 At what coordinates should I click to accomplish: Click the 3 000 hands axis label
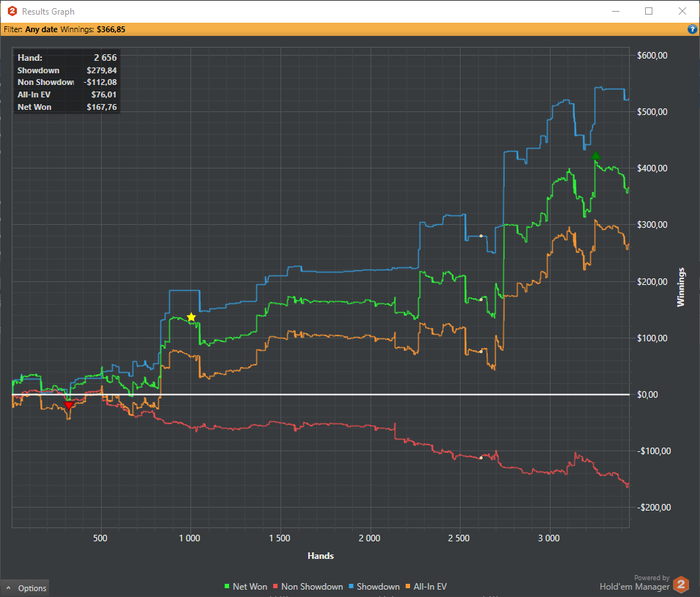click(549, 538)
